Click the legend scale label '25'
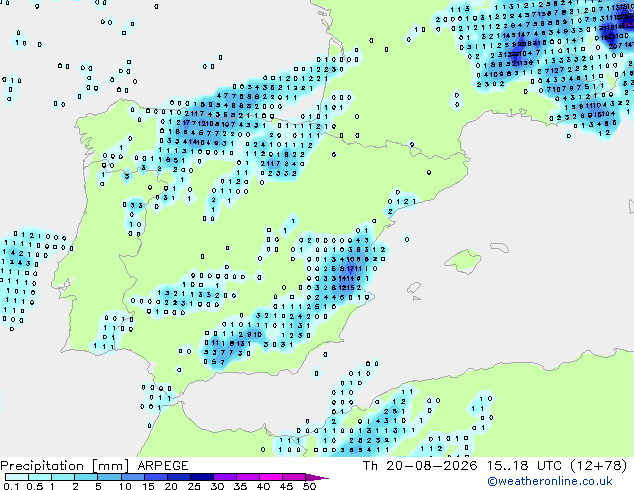The height and width of the screenshot is (490, 634). click(194, 486)
